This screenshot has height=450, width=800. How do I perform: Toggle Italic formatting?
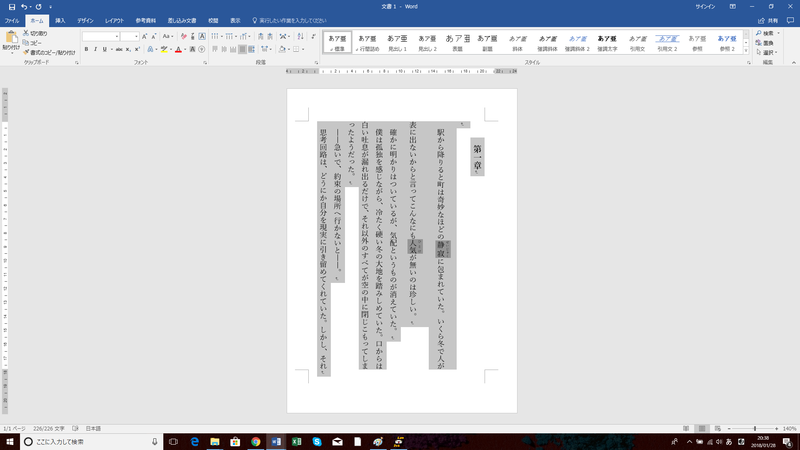pos(95,49)
